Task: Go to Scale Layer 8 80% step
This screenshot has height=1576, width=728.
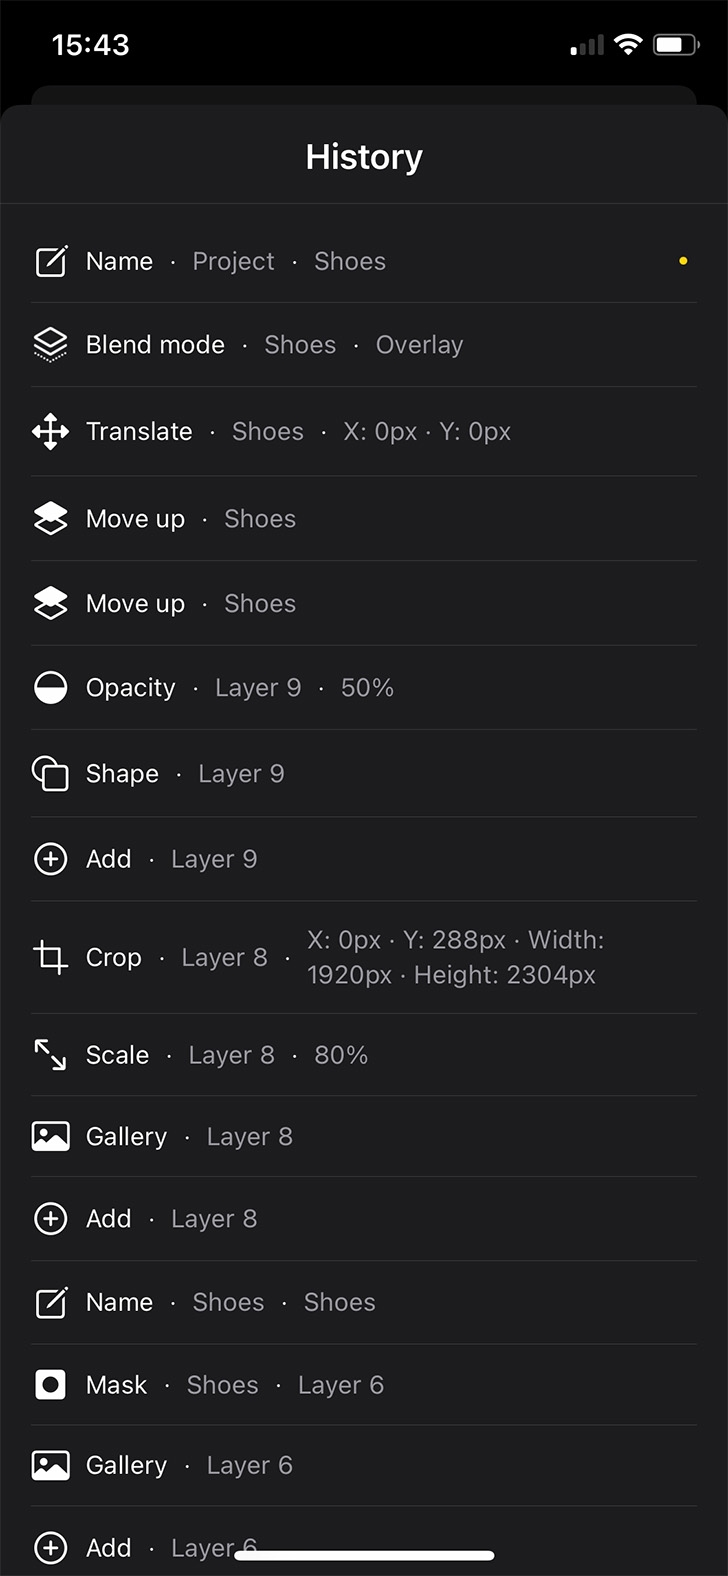Action: (364, 1055)
